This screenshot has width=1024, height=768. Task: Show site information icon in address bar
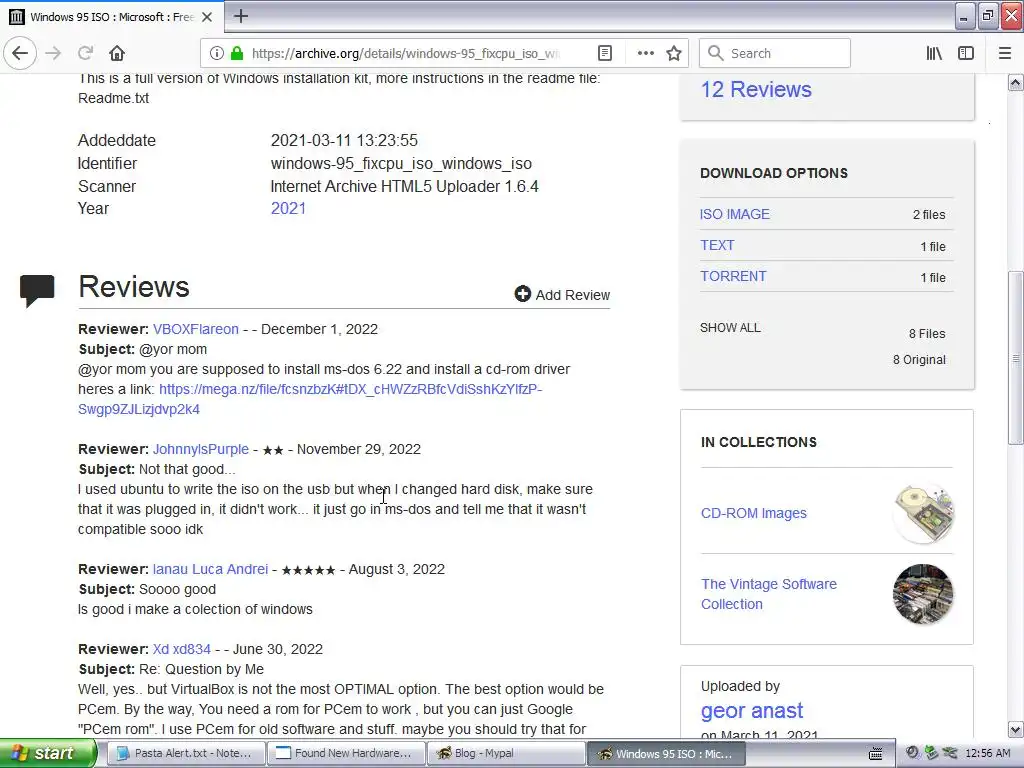click(x=217, y=53)
